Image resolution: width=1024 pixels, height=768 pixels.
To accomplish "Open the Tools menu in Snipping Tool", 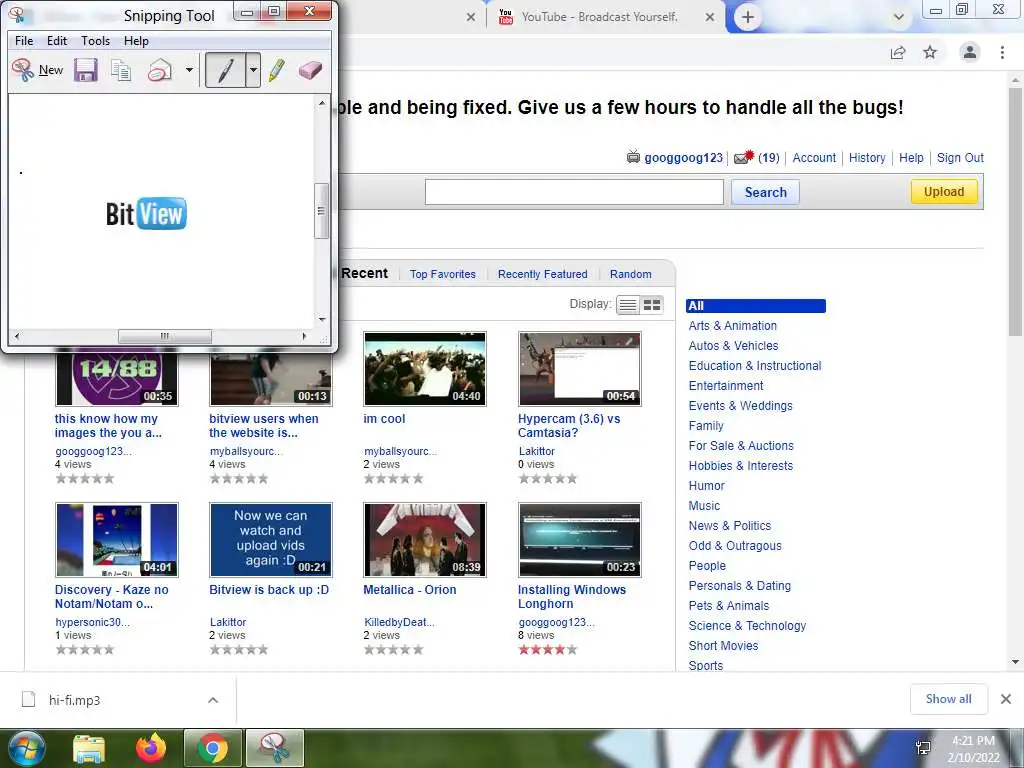I will coord(95,40).
